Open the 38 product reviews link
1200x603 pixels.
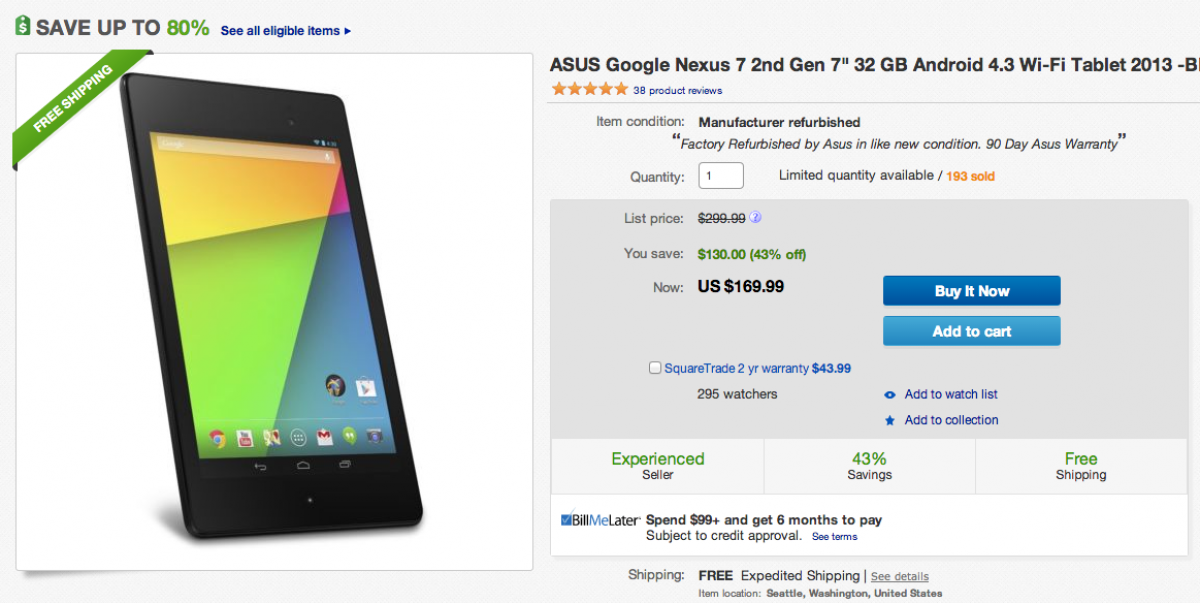coord(677,90)
